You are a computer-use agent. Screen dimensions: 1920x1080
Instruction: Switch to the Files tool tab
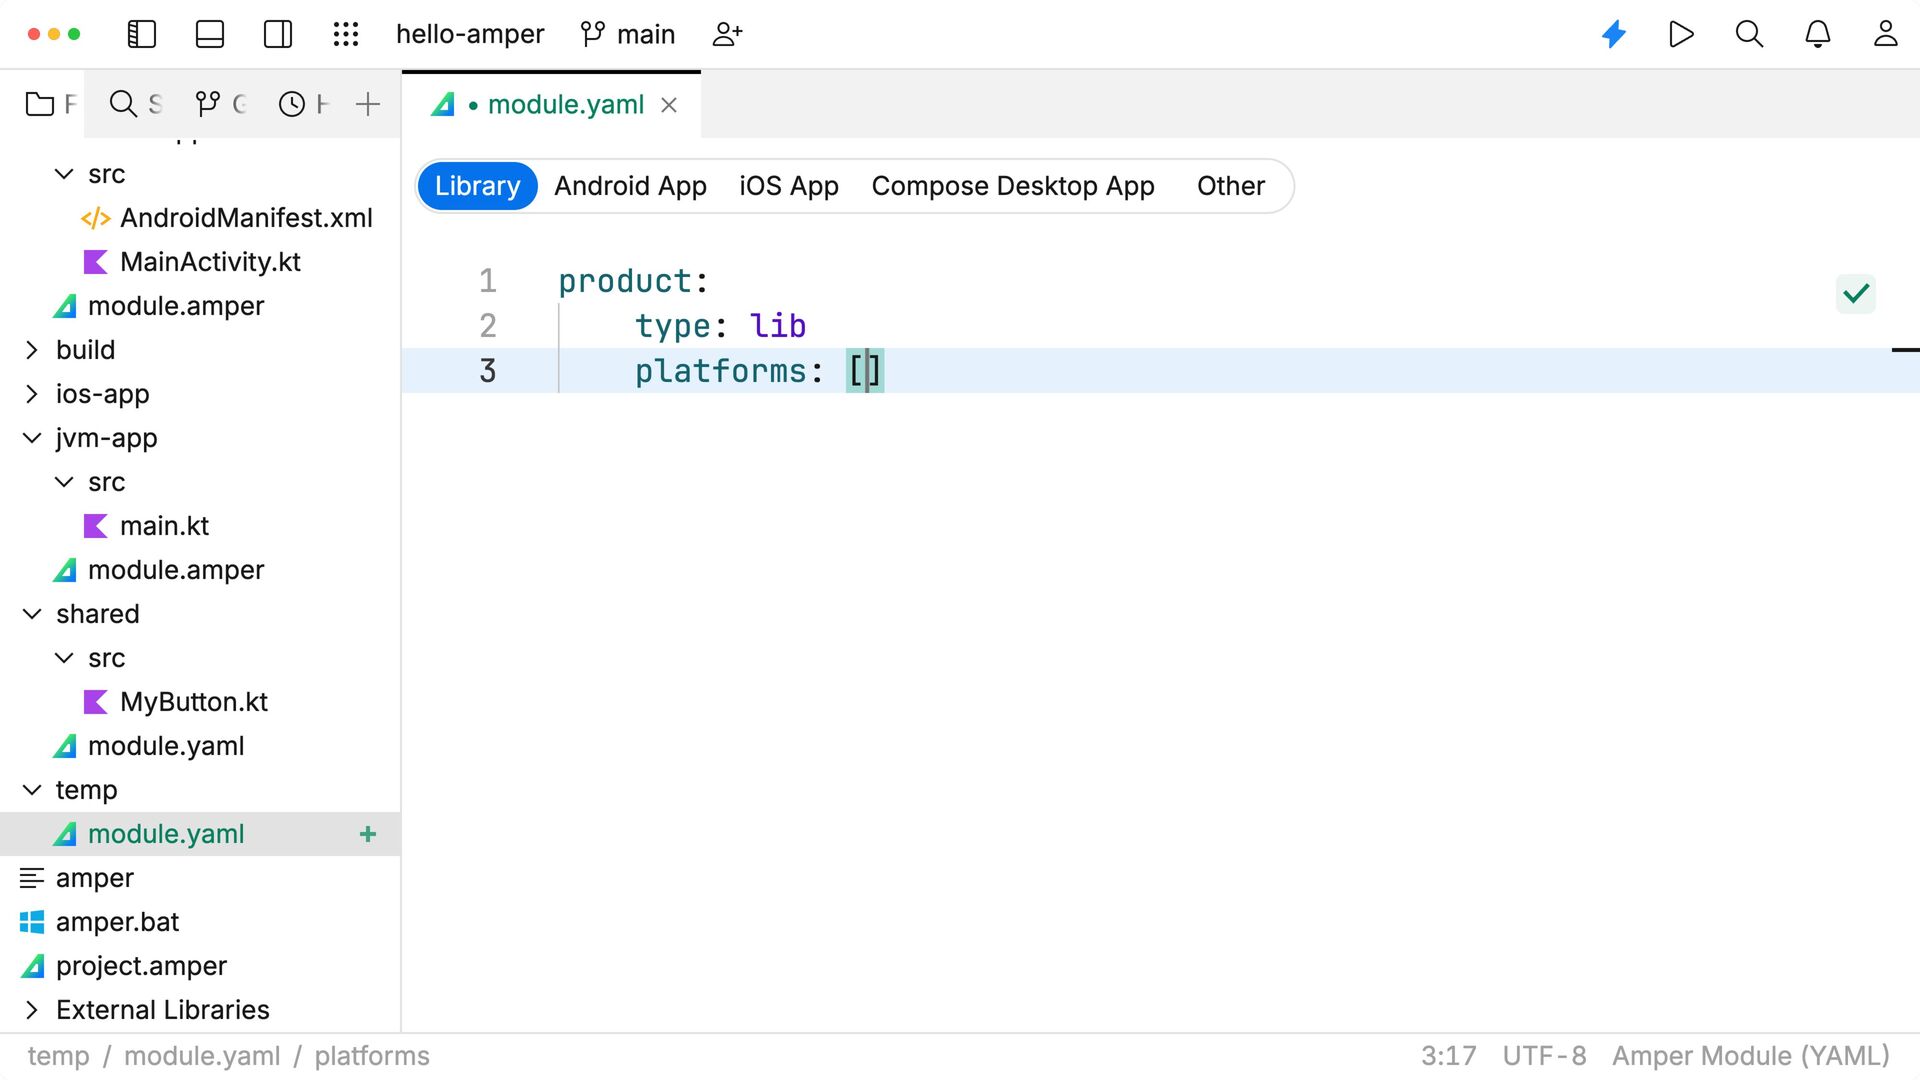pos(50,104)
